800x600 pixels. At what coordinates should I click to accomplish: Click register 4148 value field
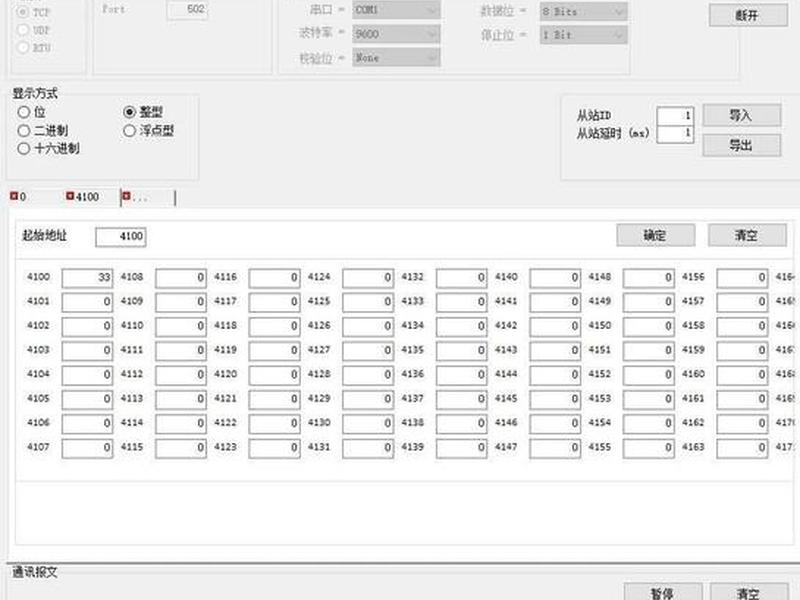click(648, 279)
